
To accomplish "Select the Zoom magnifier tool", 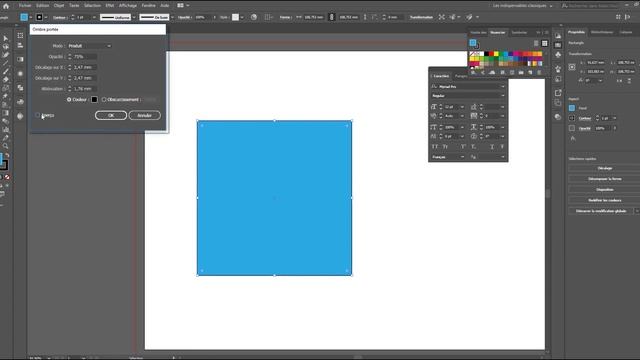I will pos(6,146).
